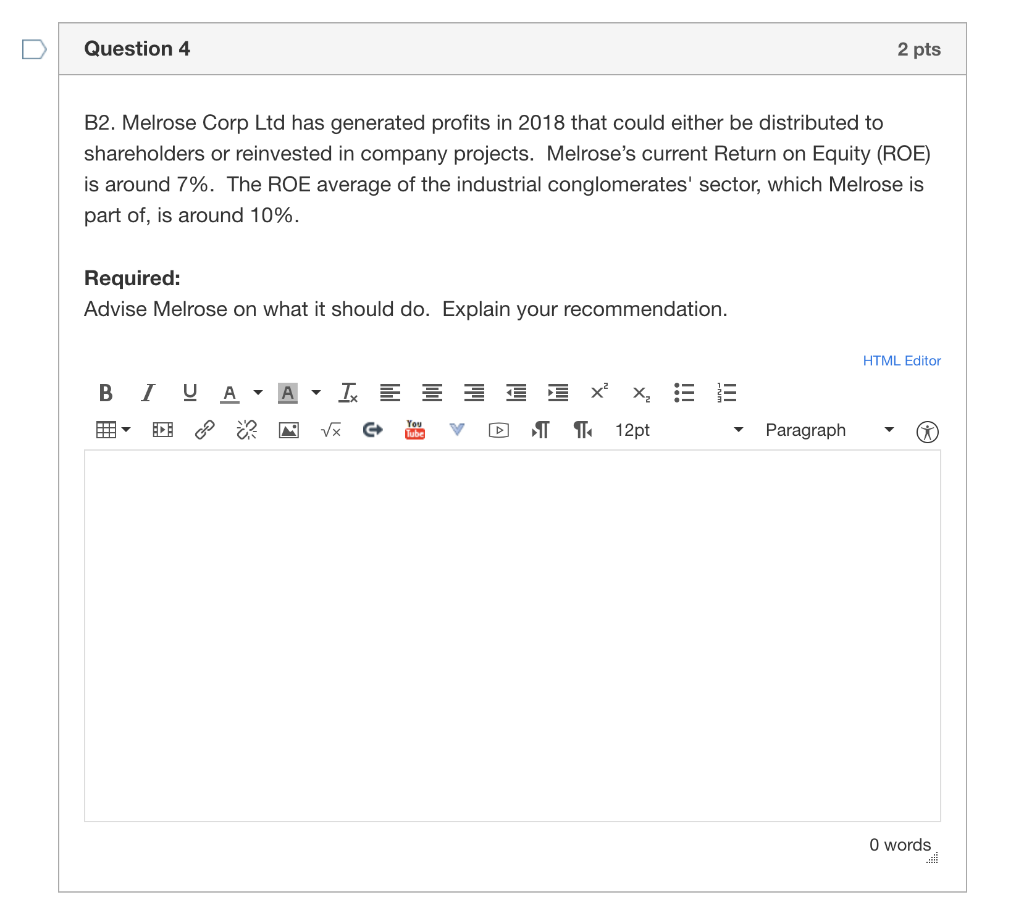
Task: Click the Vimeo embed icon
Action: tap(457, 429)
